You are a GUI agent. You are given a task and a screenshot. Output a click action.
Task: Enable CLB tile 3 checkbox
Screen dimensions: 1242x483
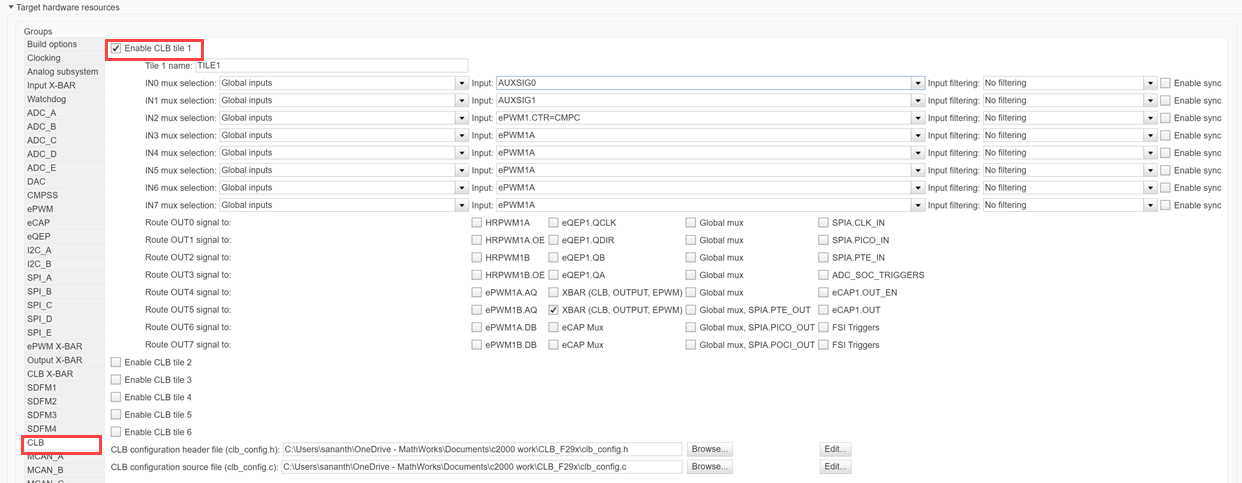[x=116, y=380]
